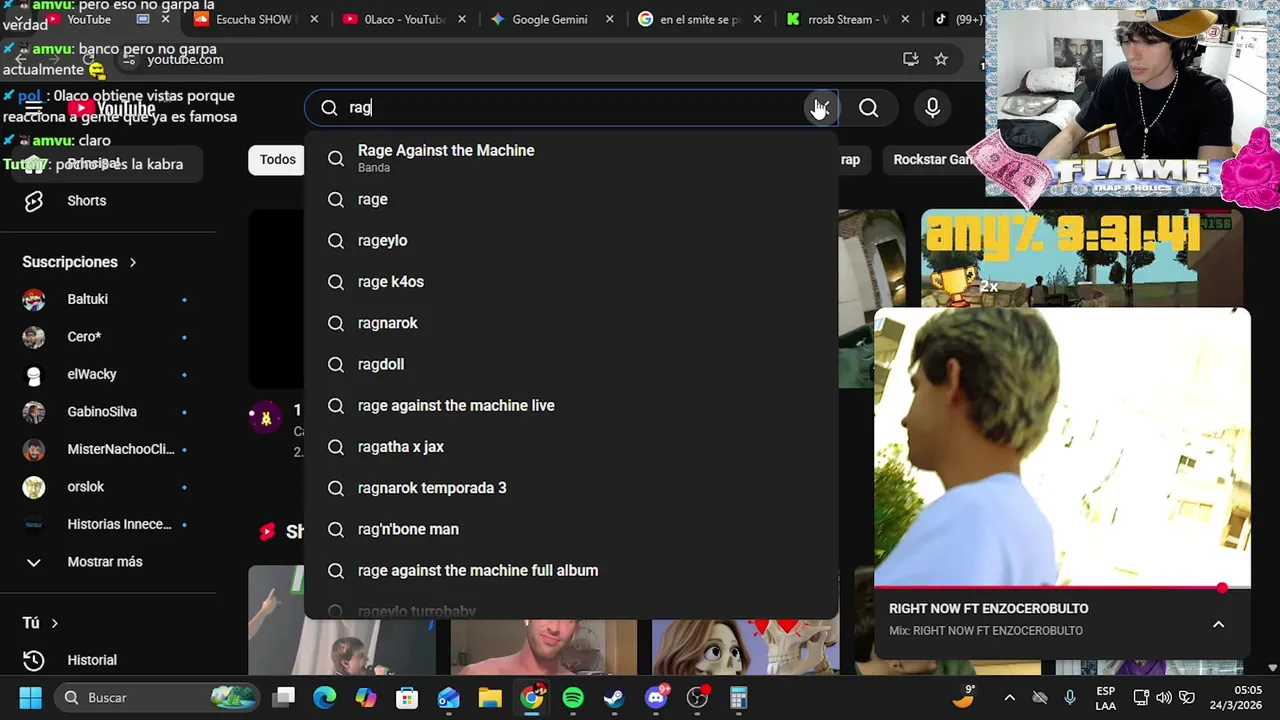Choose "rag'n'bone man" suggestion
Image resolution: width=1280 pixels, height=720 pixels.
point(571,529)
